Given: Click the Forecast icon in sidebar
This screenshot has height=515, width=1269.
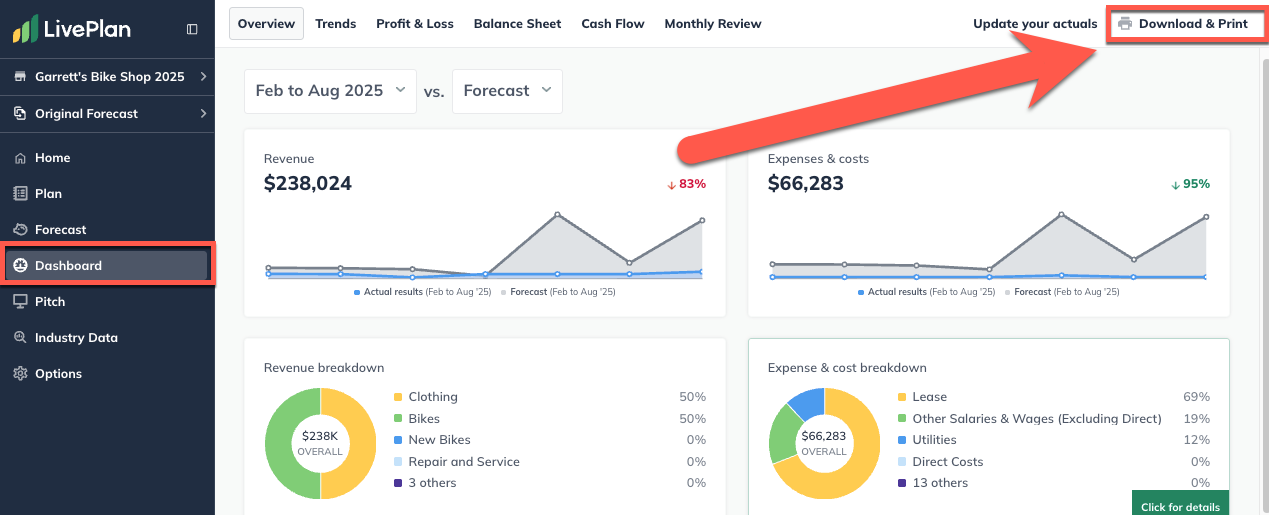Looking at the screenshot, I should coord(20,230).
